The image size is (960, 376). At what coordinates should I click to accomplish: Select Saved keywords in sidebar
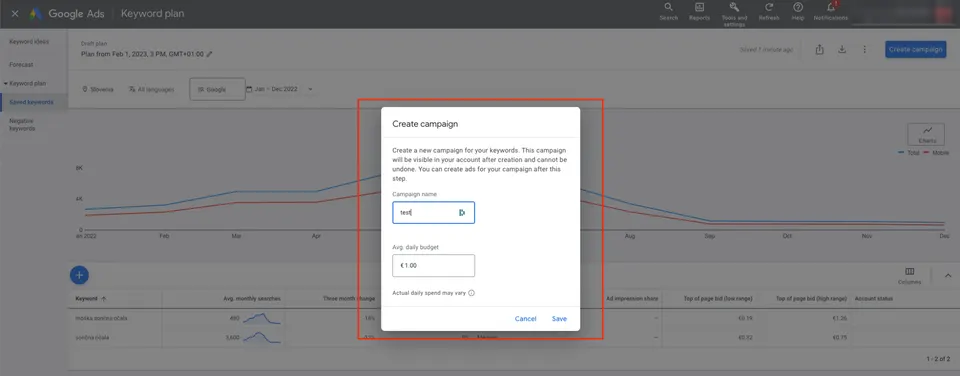tap(31, 102)
